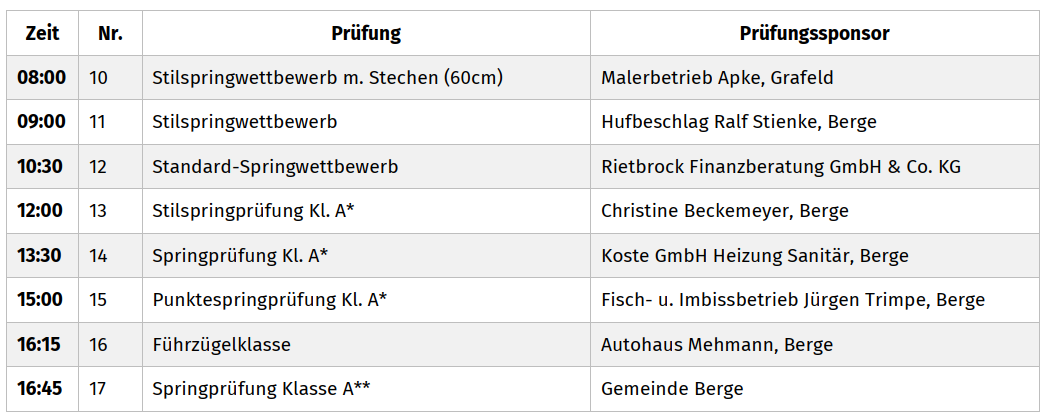Click the Zeit column header
Image resolution: width=1051 pixels, height=420 pixels.
(x=42, y=33)
